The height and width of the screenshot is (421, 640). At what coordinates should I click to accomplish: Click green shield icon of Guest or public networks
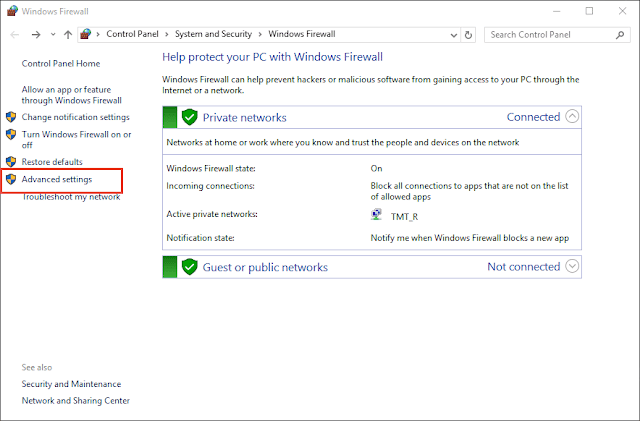click(x=189, y=267)
